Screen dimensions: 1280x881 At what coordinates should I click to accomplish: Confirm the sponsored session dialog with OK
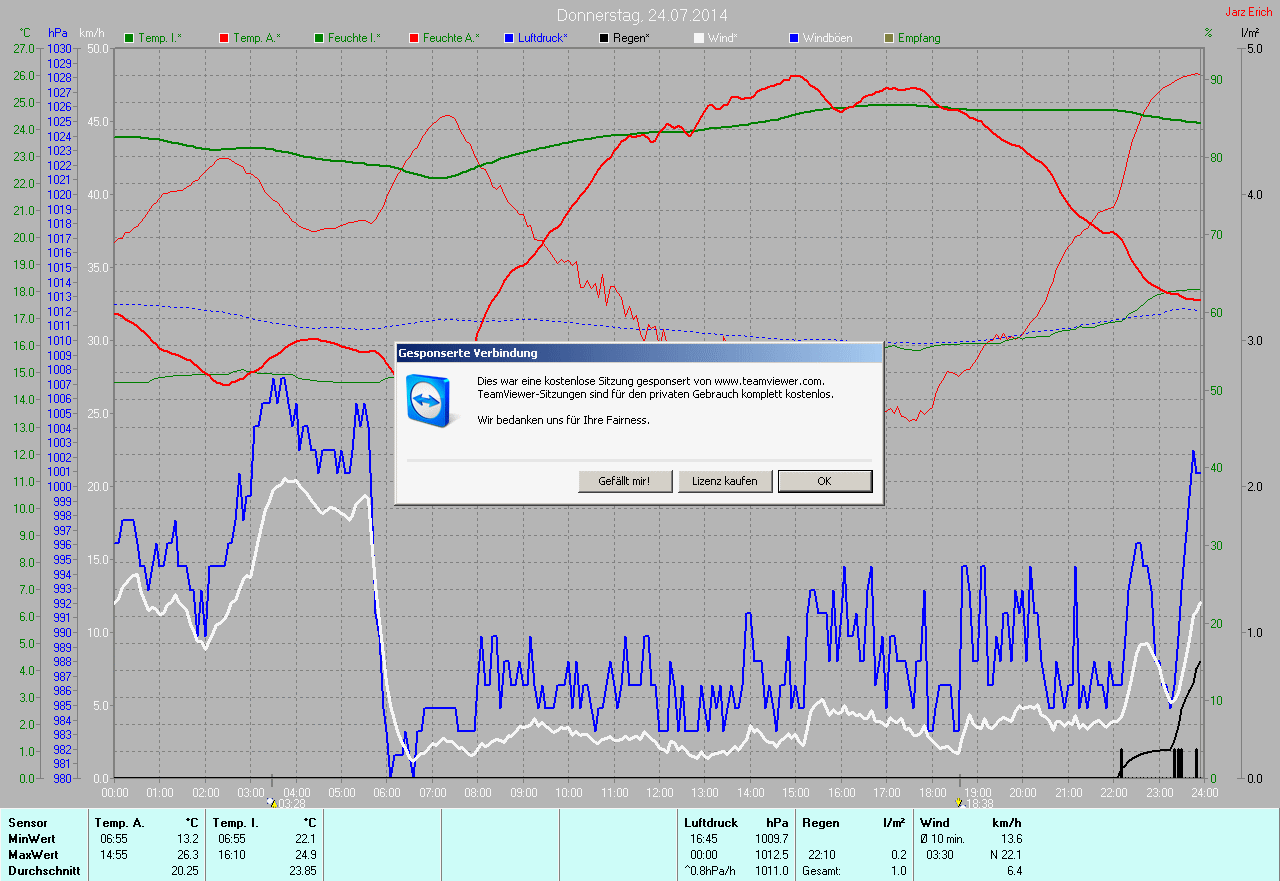(824, 481)
